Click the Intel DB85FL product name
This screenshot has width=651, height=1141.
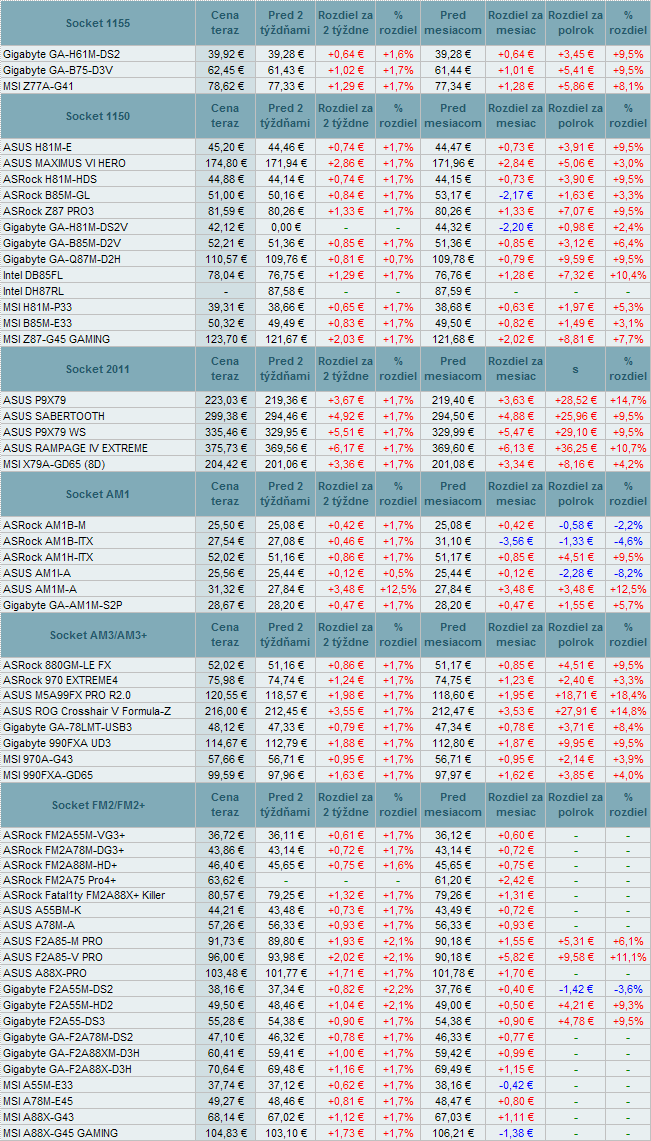pos(34,275)
